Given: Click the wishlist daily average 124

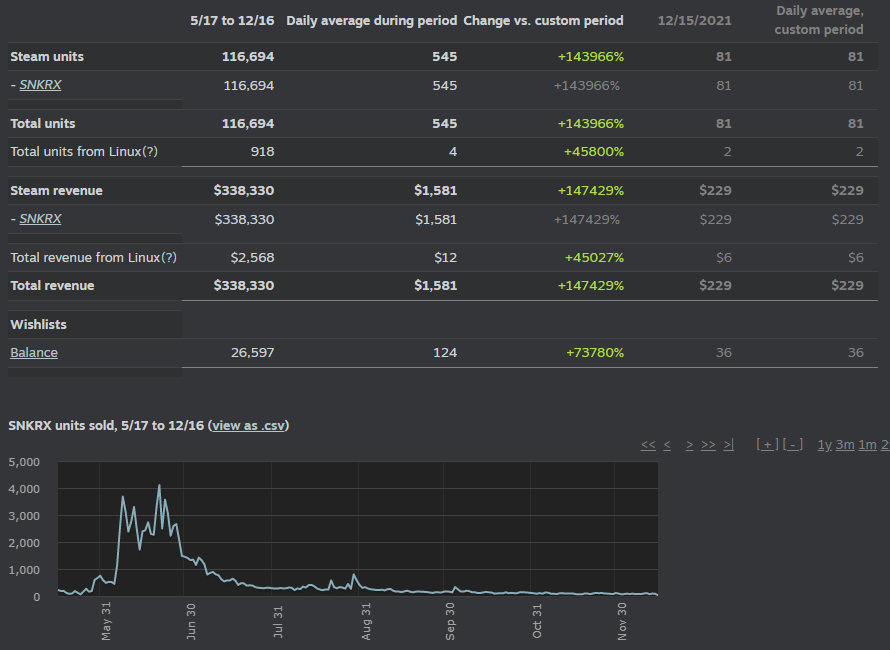Looking at the screenshot, I should click(x=445, y=353).
